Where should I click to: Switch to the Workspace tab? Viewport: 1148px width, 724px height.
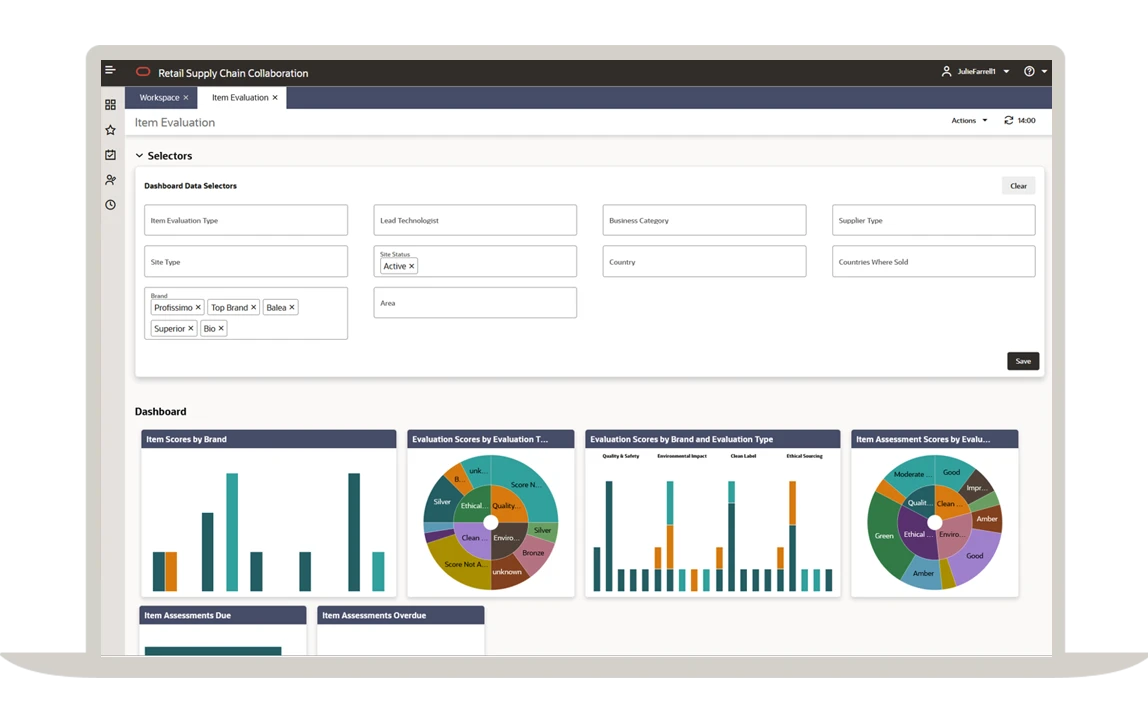pos(158,97)
